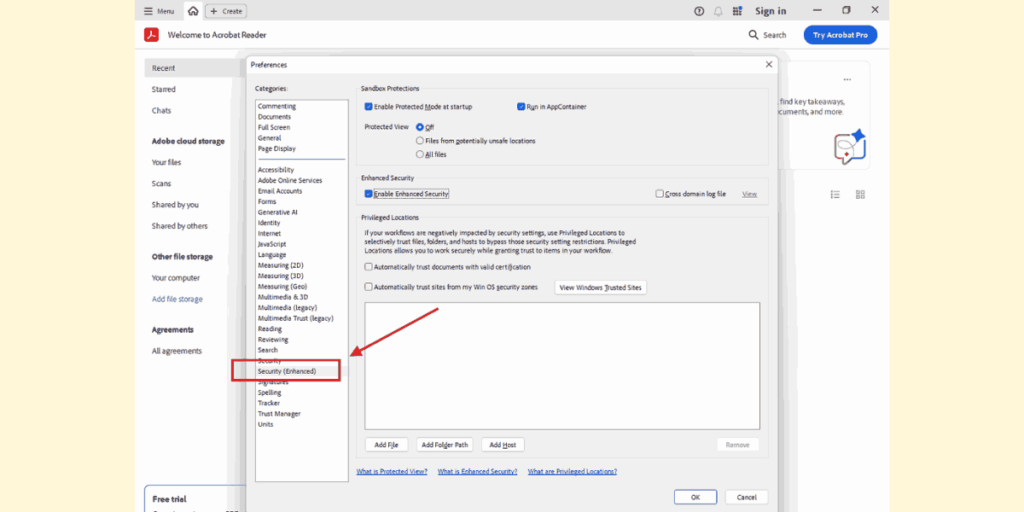Select Measuring (Geo) category
Viewport: 1024px width, 512px height.
[282, 286]
